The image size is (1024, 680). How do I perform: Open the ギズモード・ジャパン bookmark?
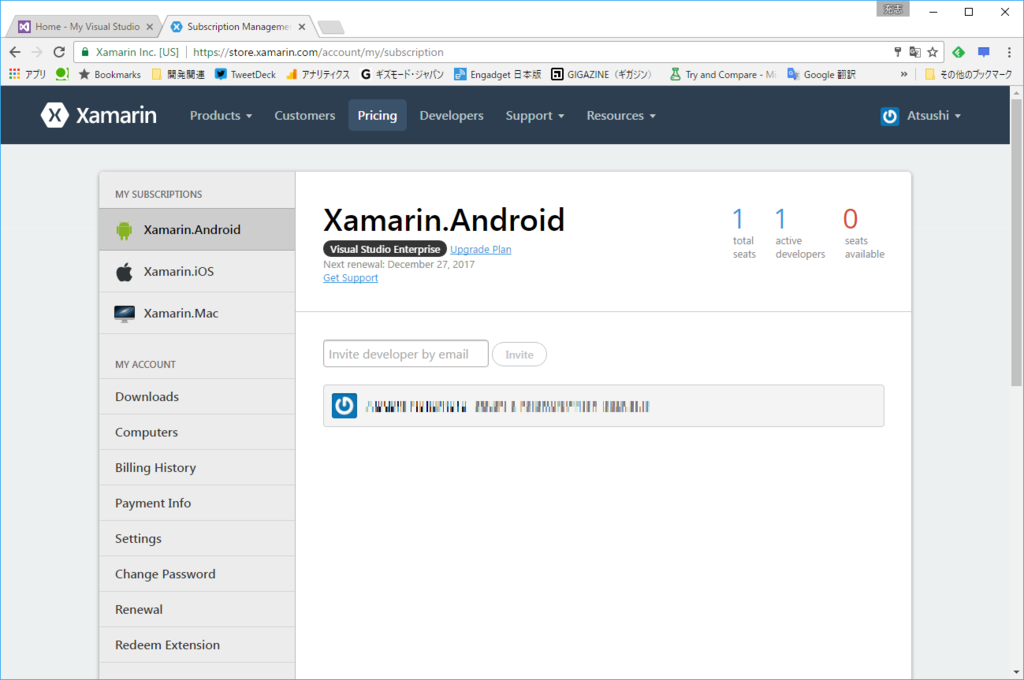coord(402,74)
